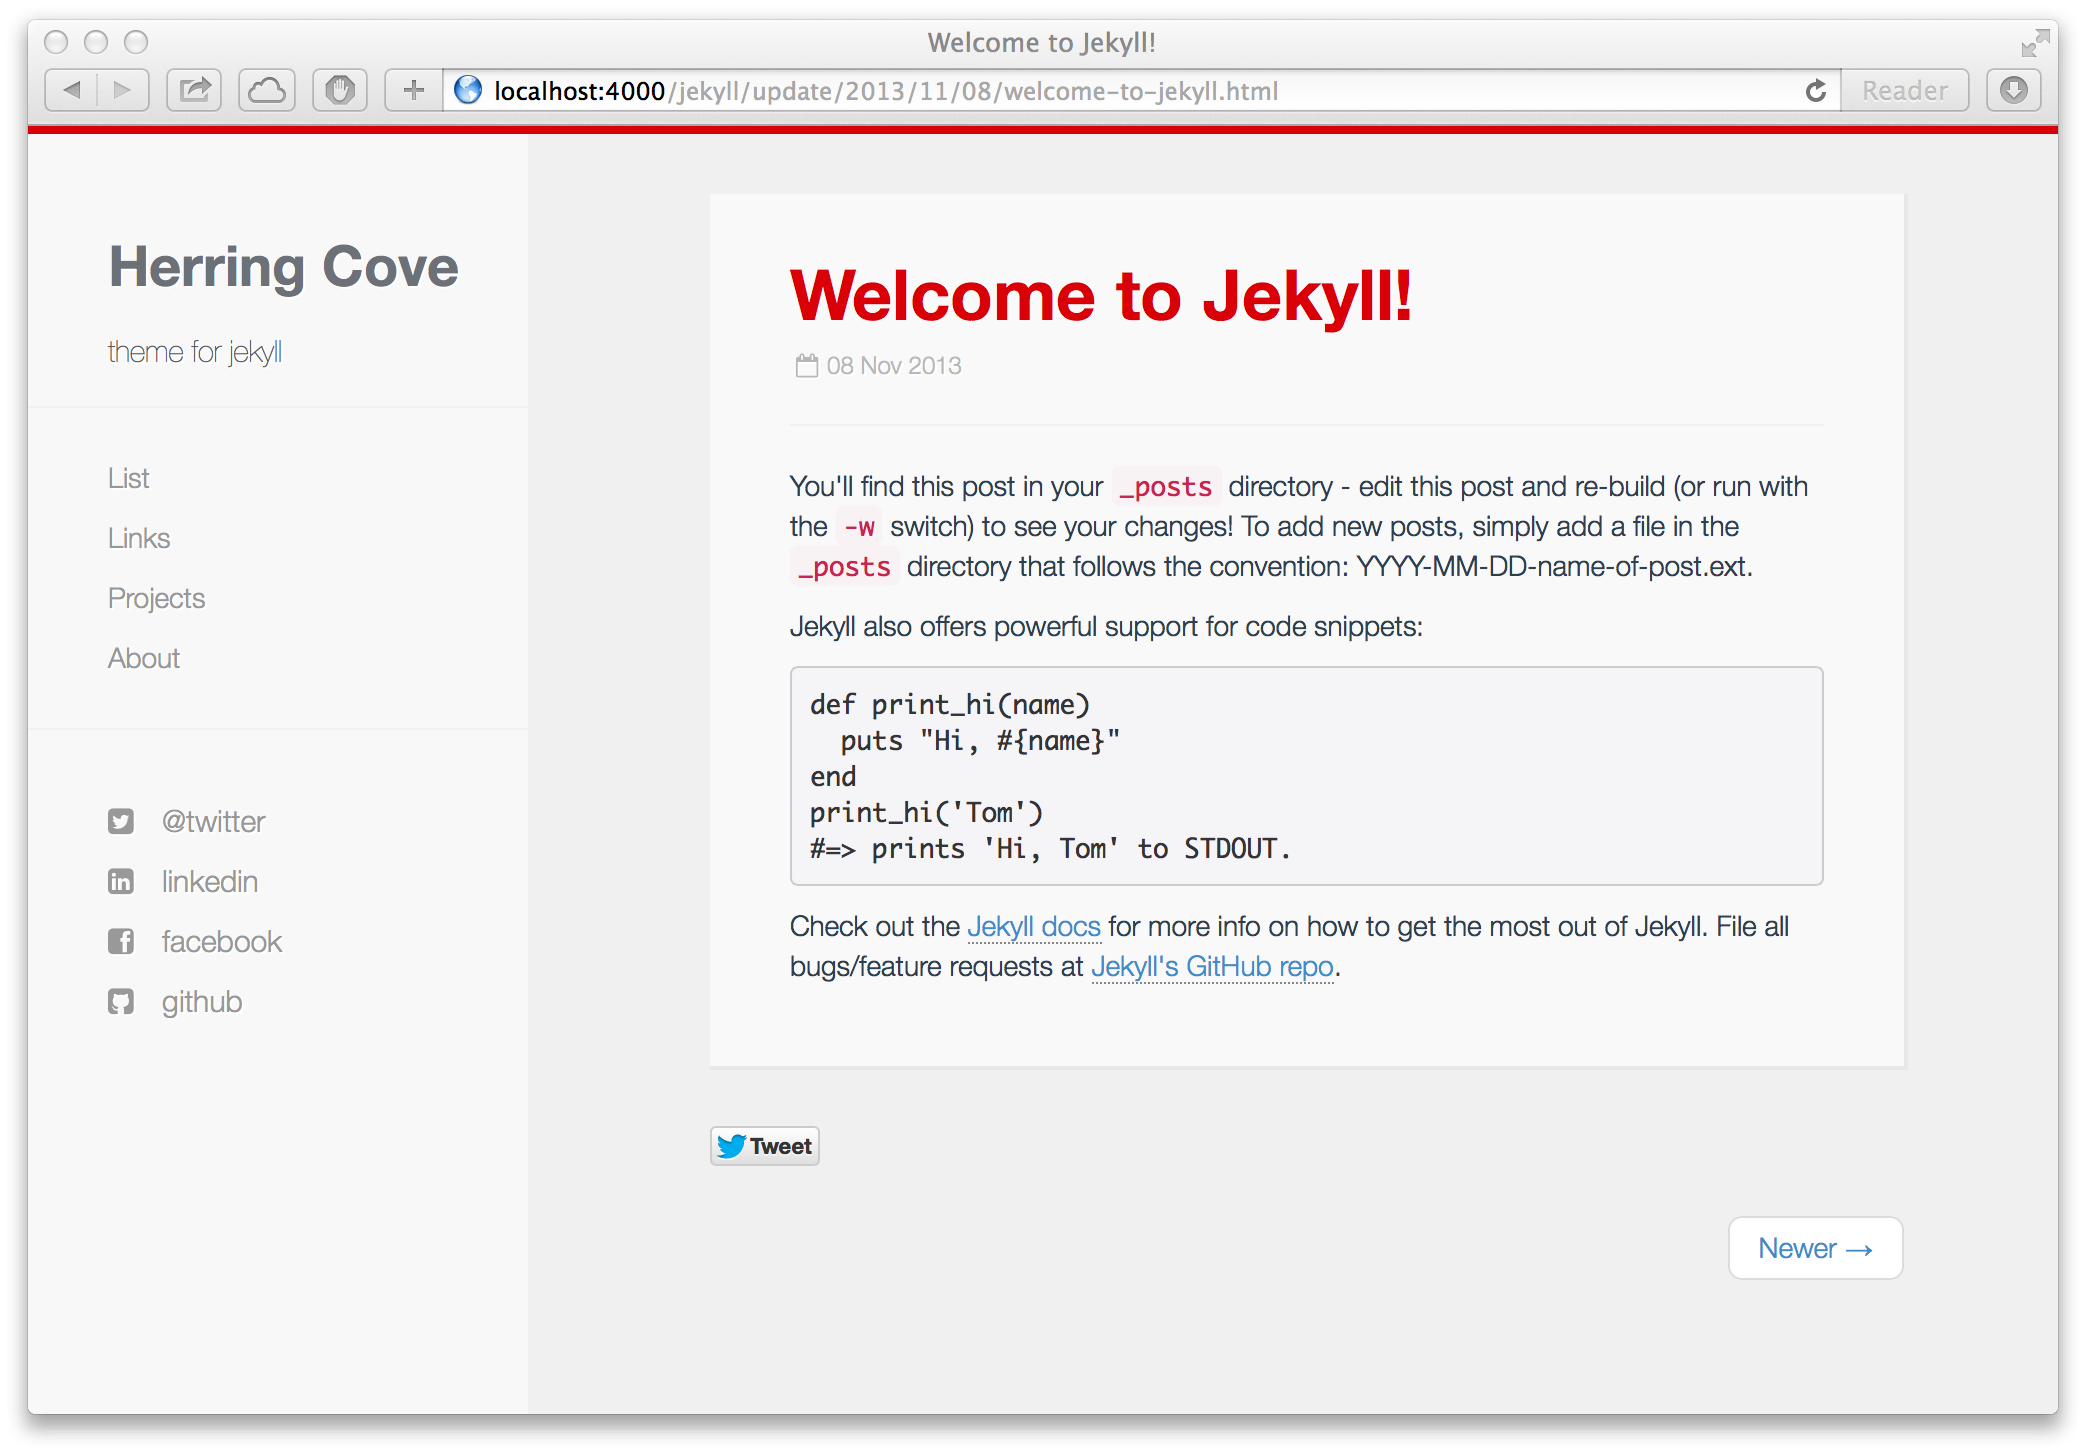Screen dimensions: 2086x1454
Task: Click the browser forward arrow button
Action: (x=122, y=91)
